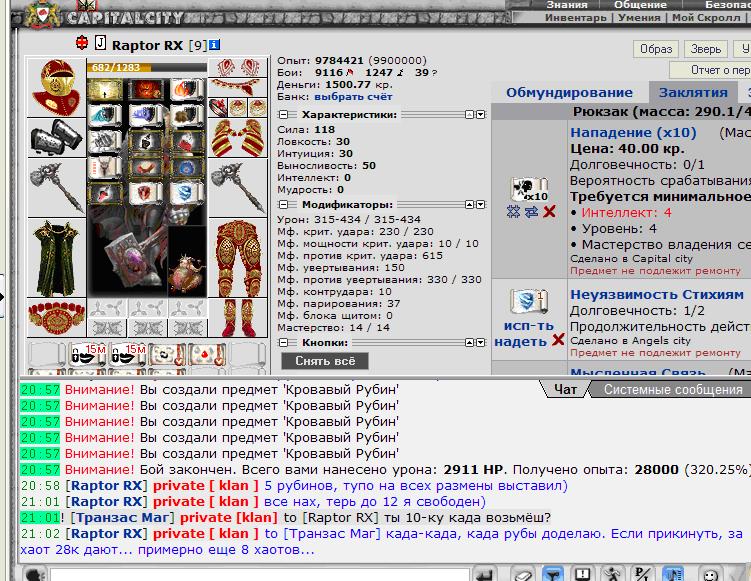The width and height of the screenshot is (751, 581).
Task: Click the red boots equipment slot
Action: click(238, 318)
